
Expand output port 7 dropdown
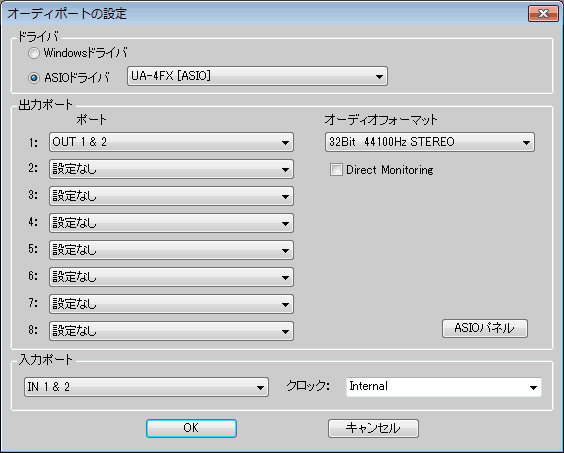pyautogui.click(x=171, y=304)
